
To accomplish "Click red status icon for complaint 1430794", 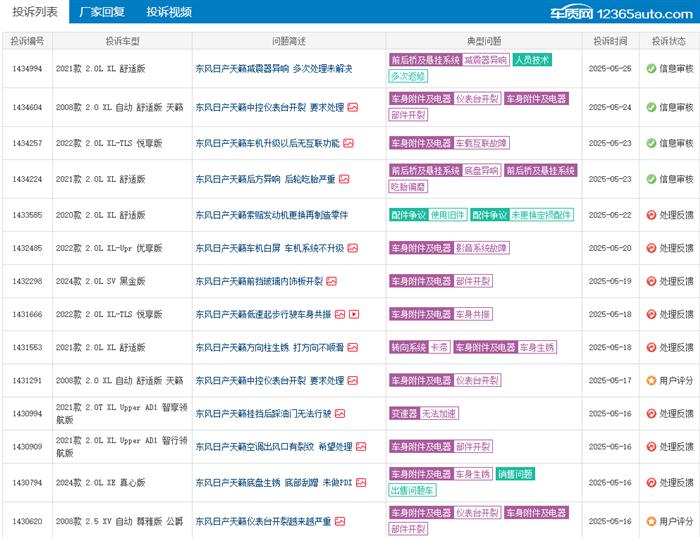I will 651,483.
